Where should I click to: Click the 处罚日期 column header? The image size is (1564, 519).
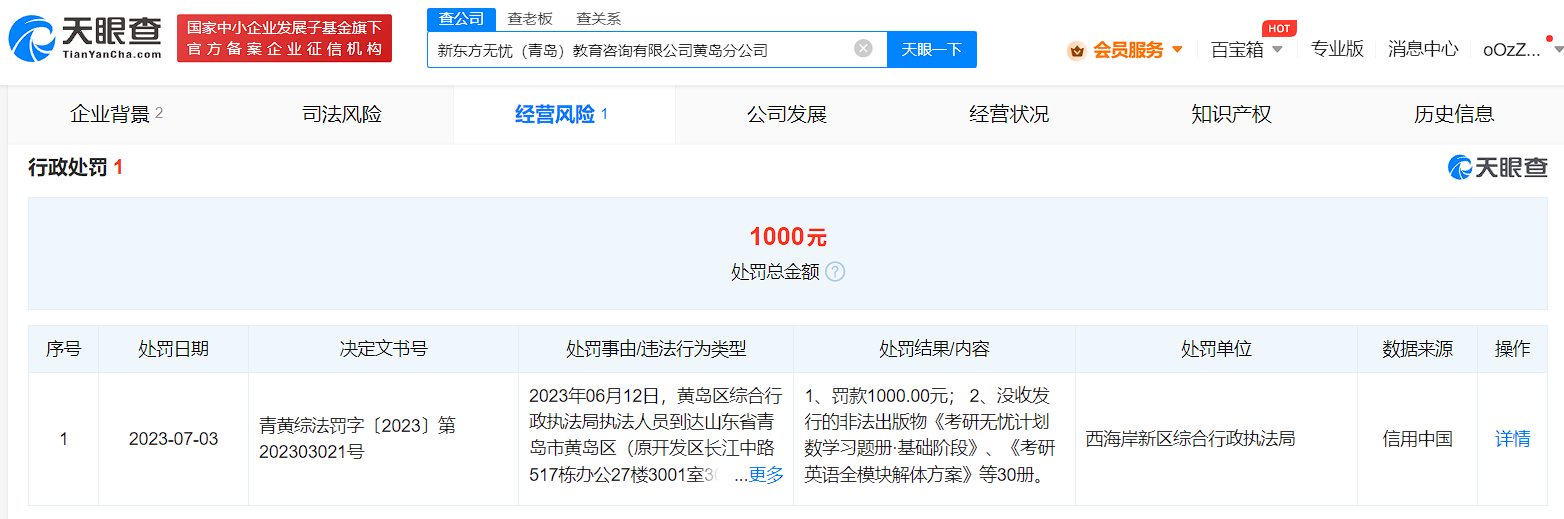tap(173, 349)
